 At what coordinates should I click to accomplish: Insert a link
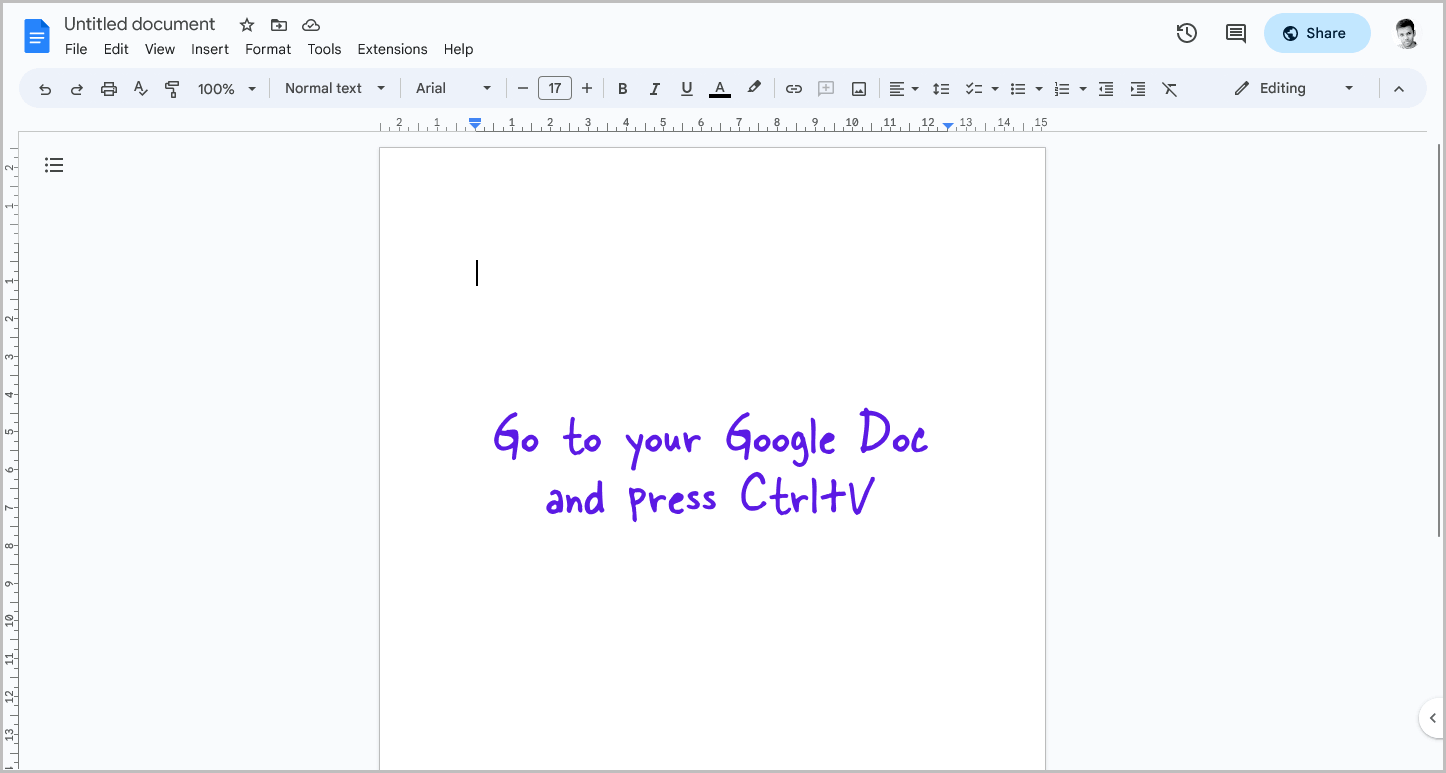click(794, 89)
